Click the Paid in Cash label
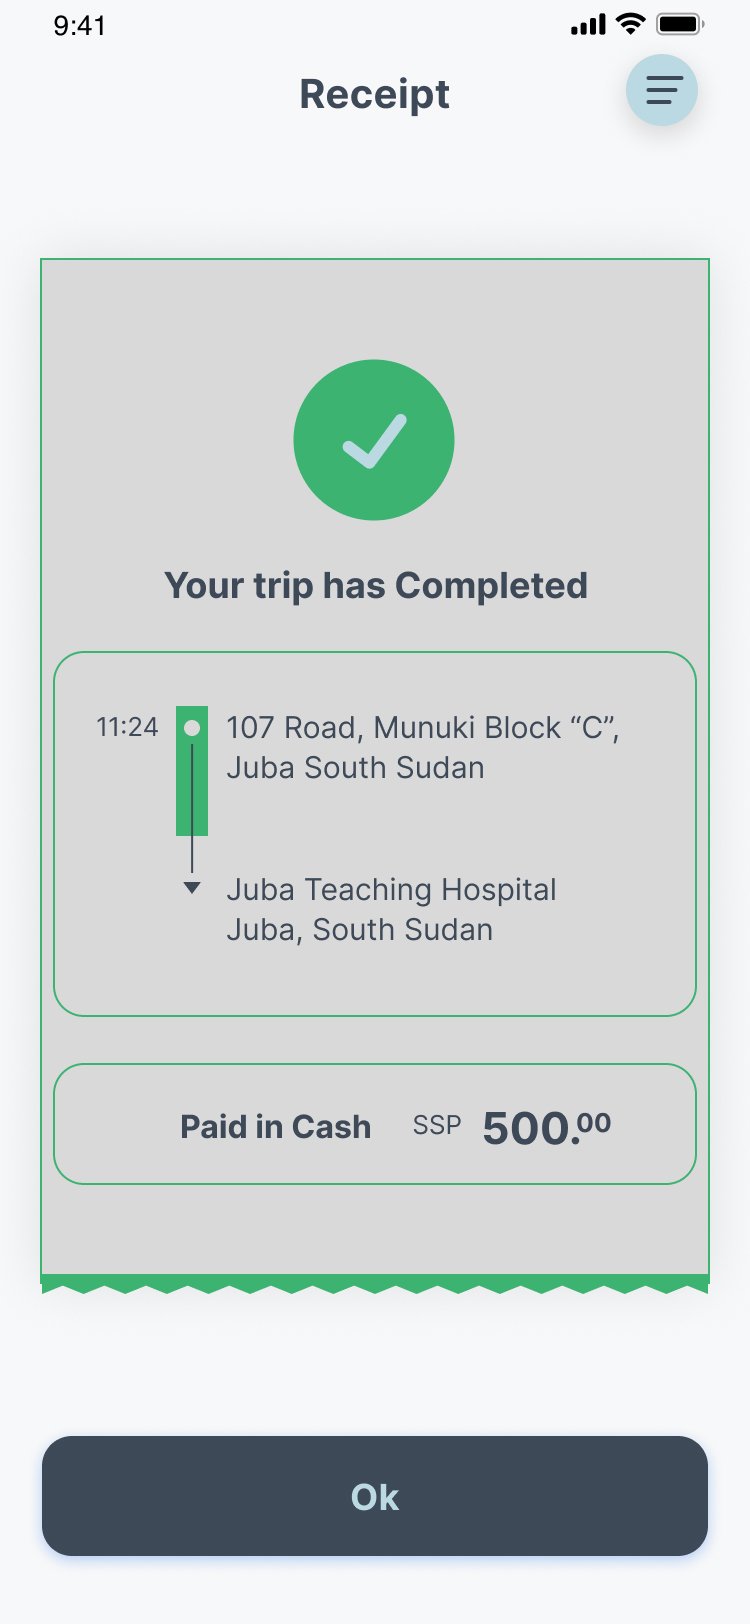The width and height of the screenshot is (750, 1624). coord(275,1127)
